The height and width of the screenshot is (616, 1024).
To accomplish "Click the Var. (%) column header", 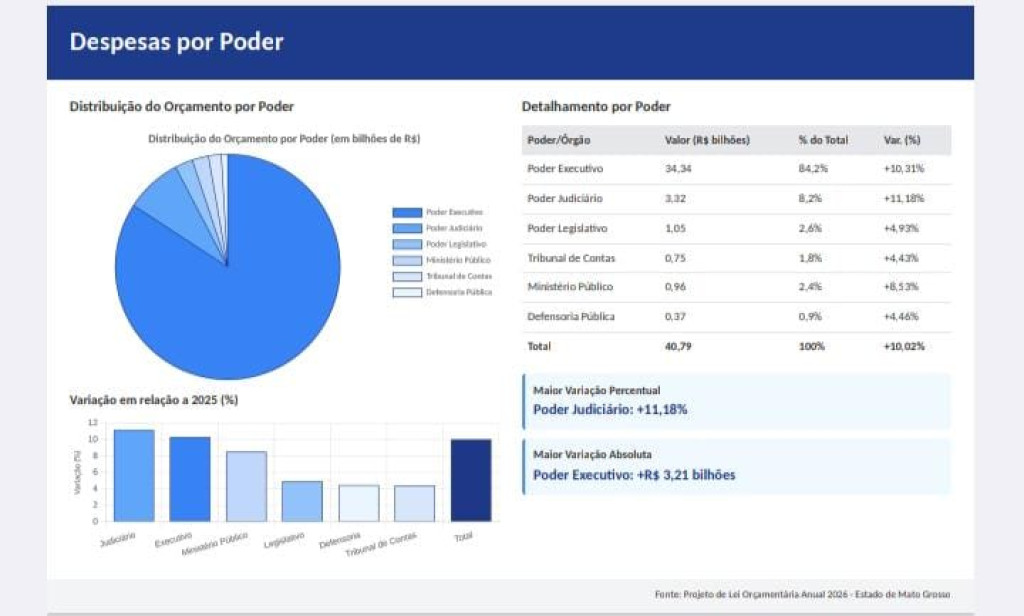I will click(902, 140).
